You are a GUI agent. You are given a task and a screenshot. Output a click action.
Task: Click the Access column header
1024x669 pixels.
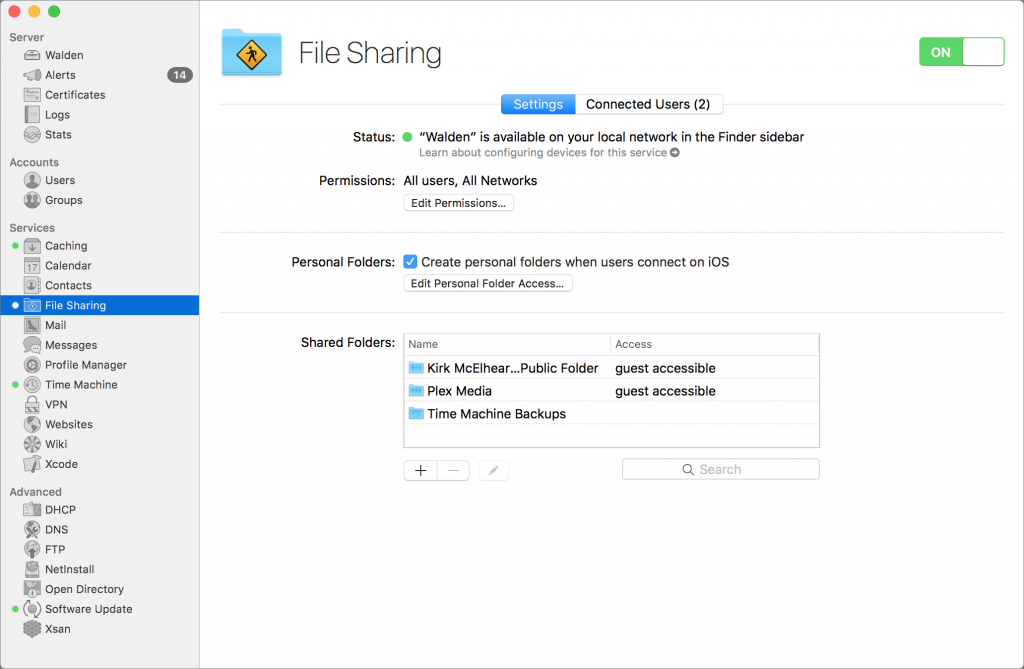tap(714, 344)
